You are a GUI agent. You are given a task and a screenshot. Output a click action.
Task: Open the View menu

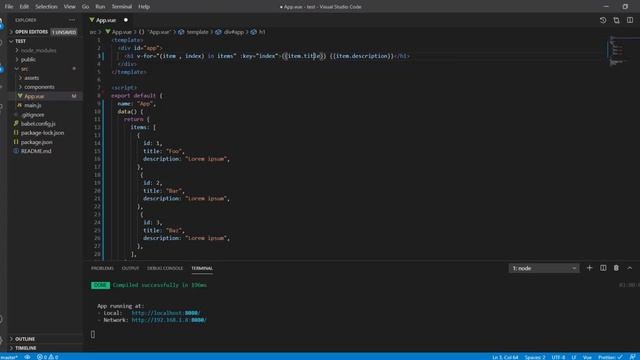pyautogui.click(x=69, y=7)
